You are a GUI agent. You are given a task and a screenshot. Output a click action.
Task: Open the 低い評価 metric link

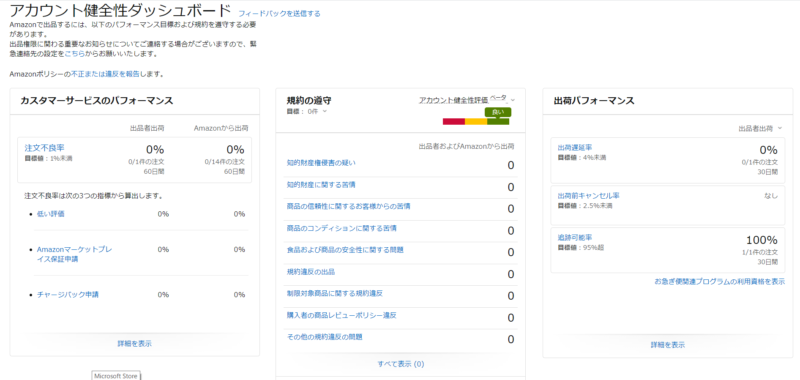coord(51,214)
